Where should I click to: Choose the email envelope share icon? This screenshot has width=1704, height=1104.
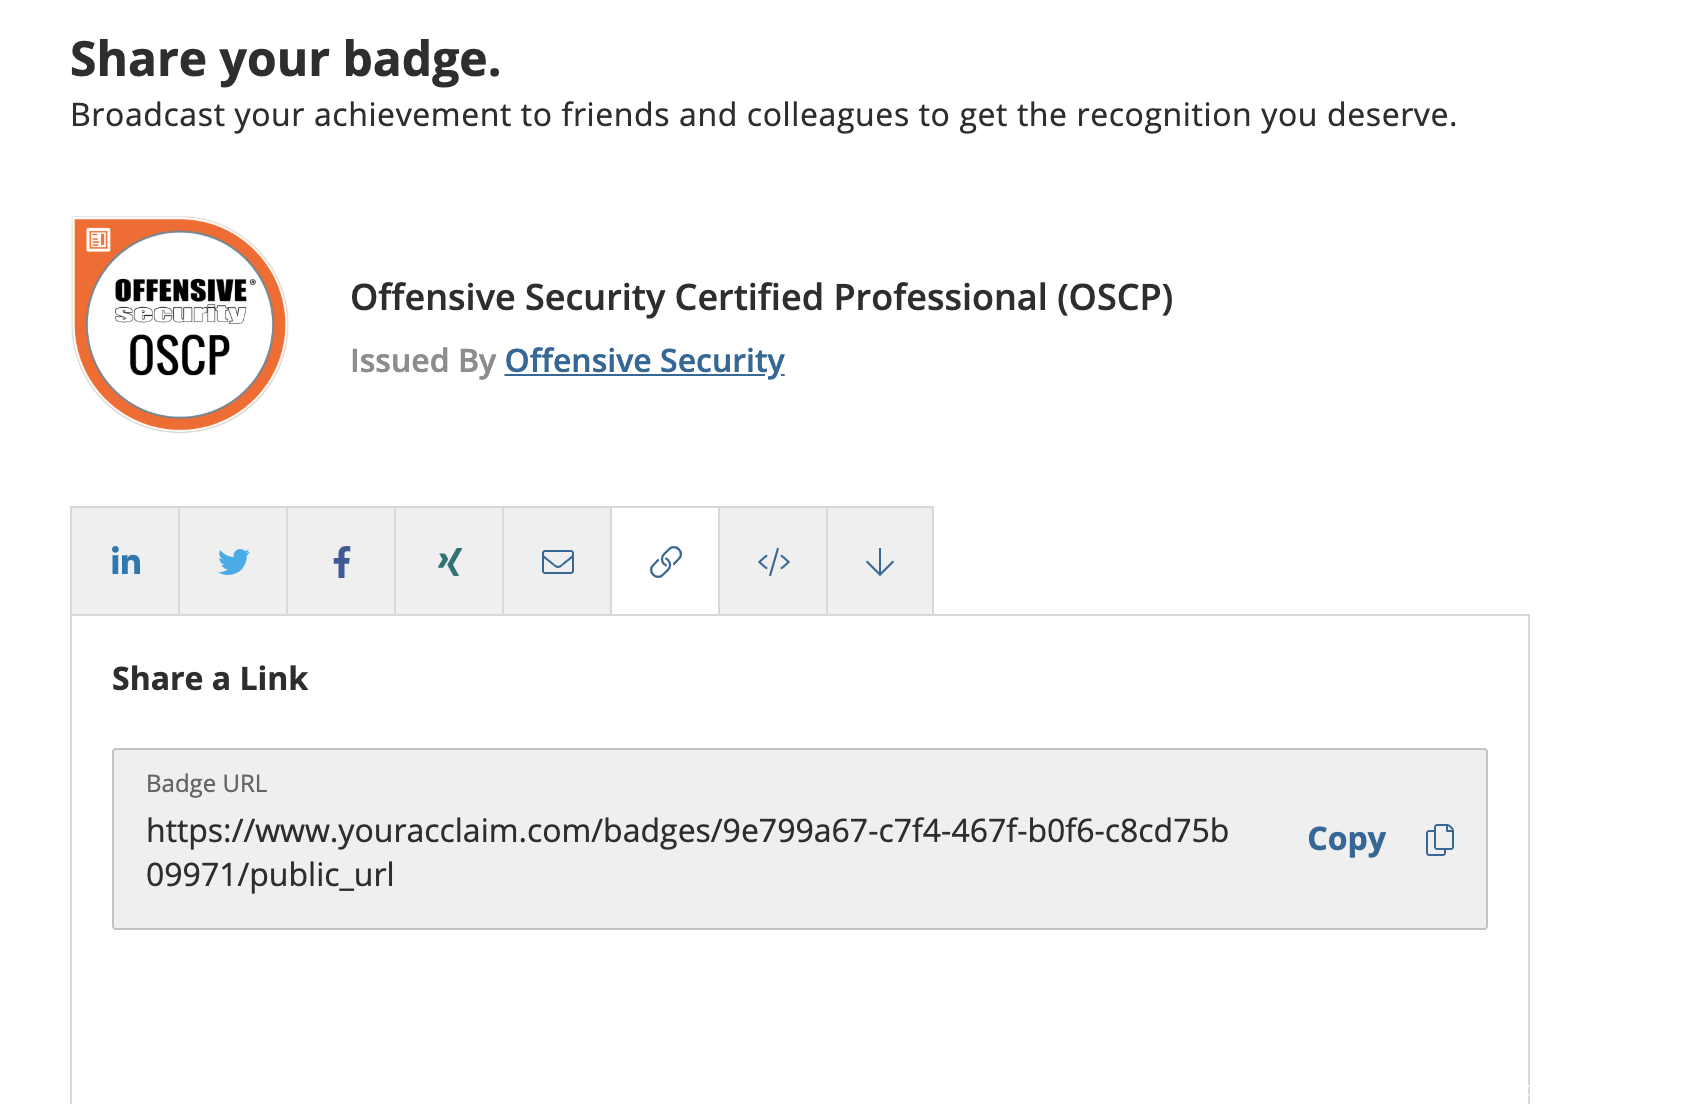tap(557, 561)
